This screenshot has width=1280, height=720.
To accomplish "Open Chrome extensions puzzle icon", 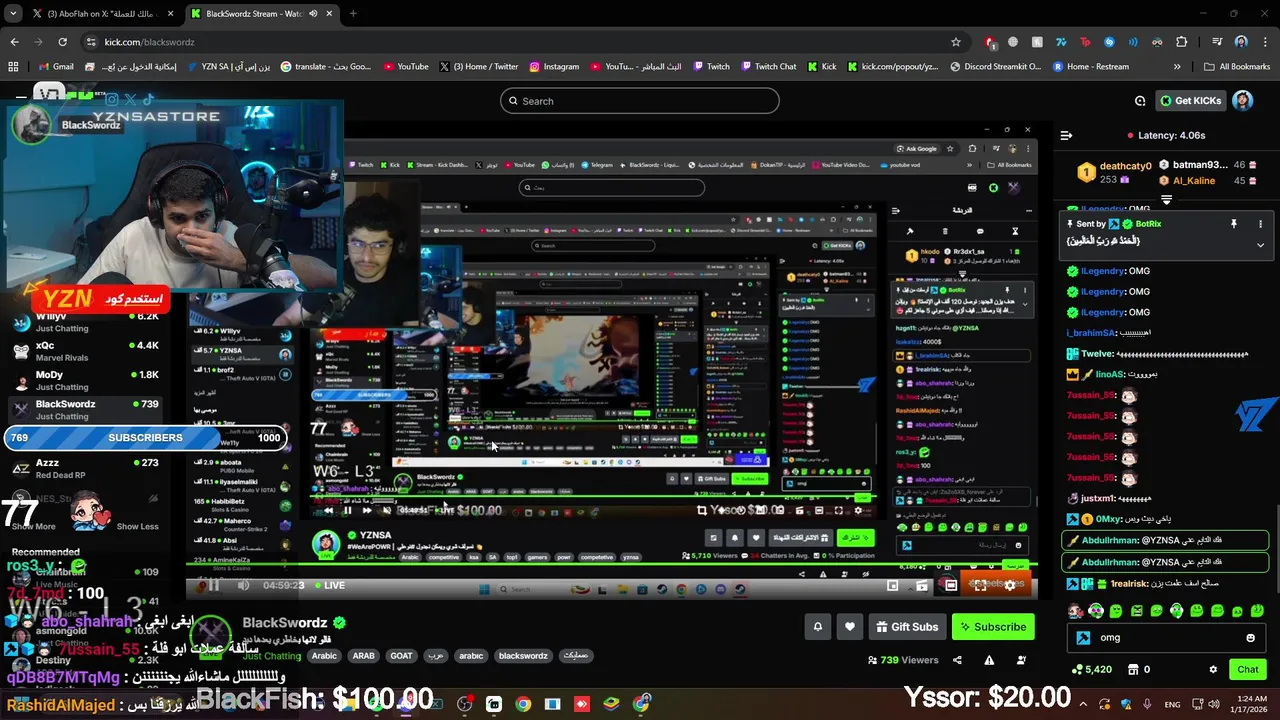I will [1182, 42].
